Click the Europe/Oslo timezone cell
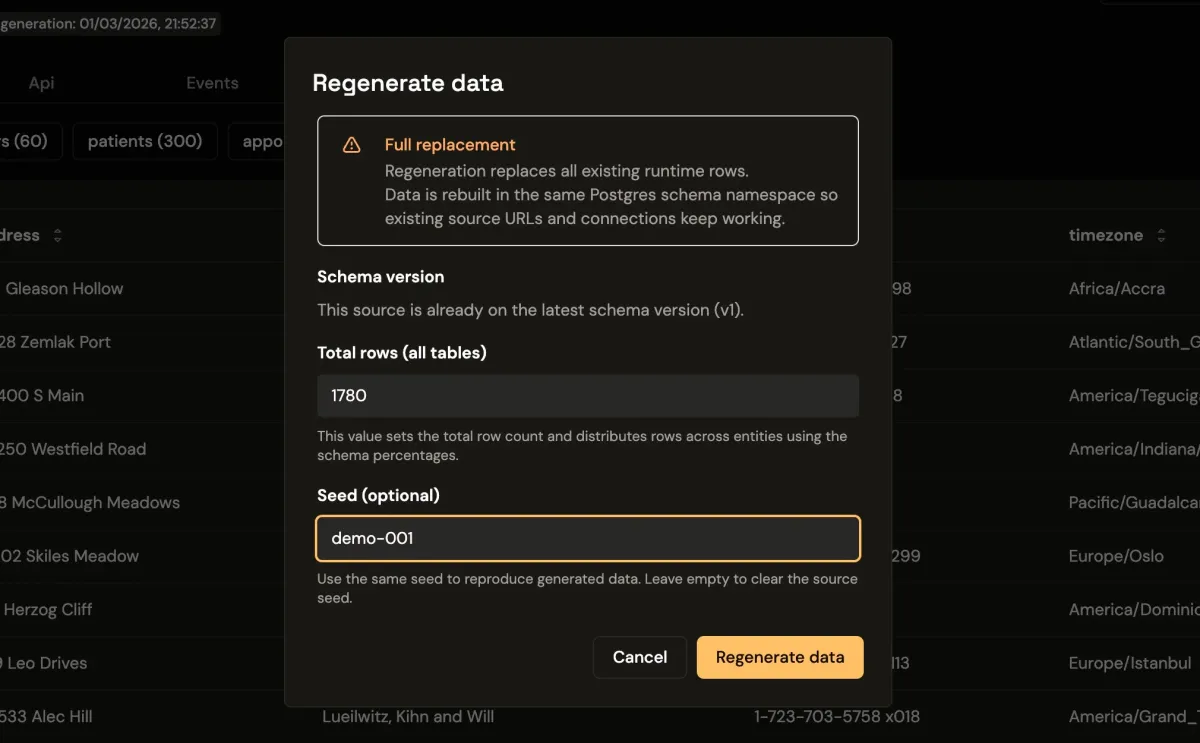Image resolution: width=1200 pixels, height=743 pixels. (x=1115, y=556)
